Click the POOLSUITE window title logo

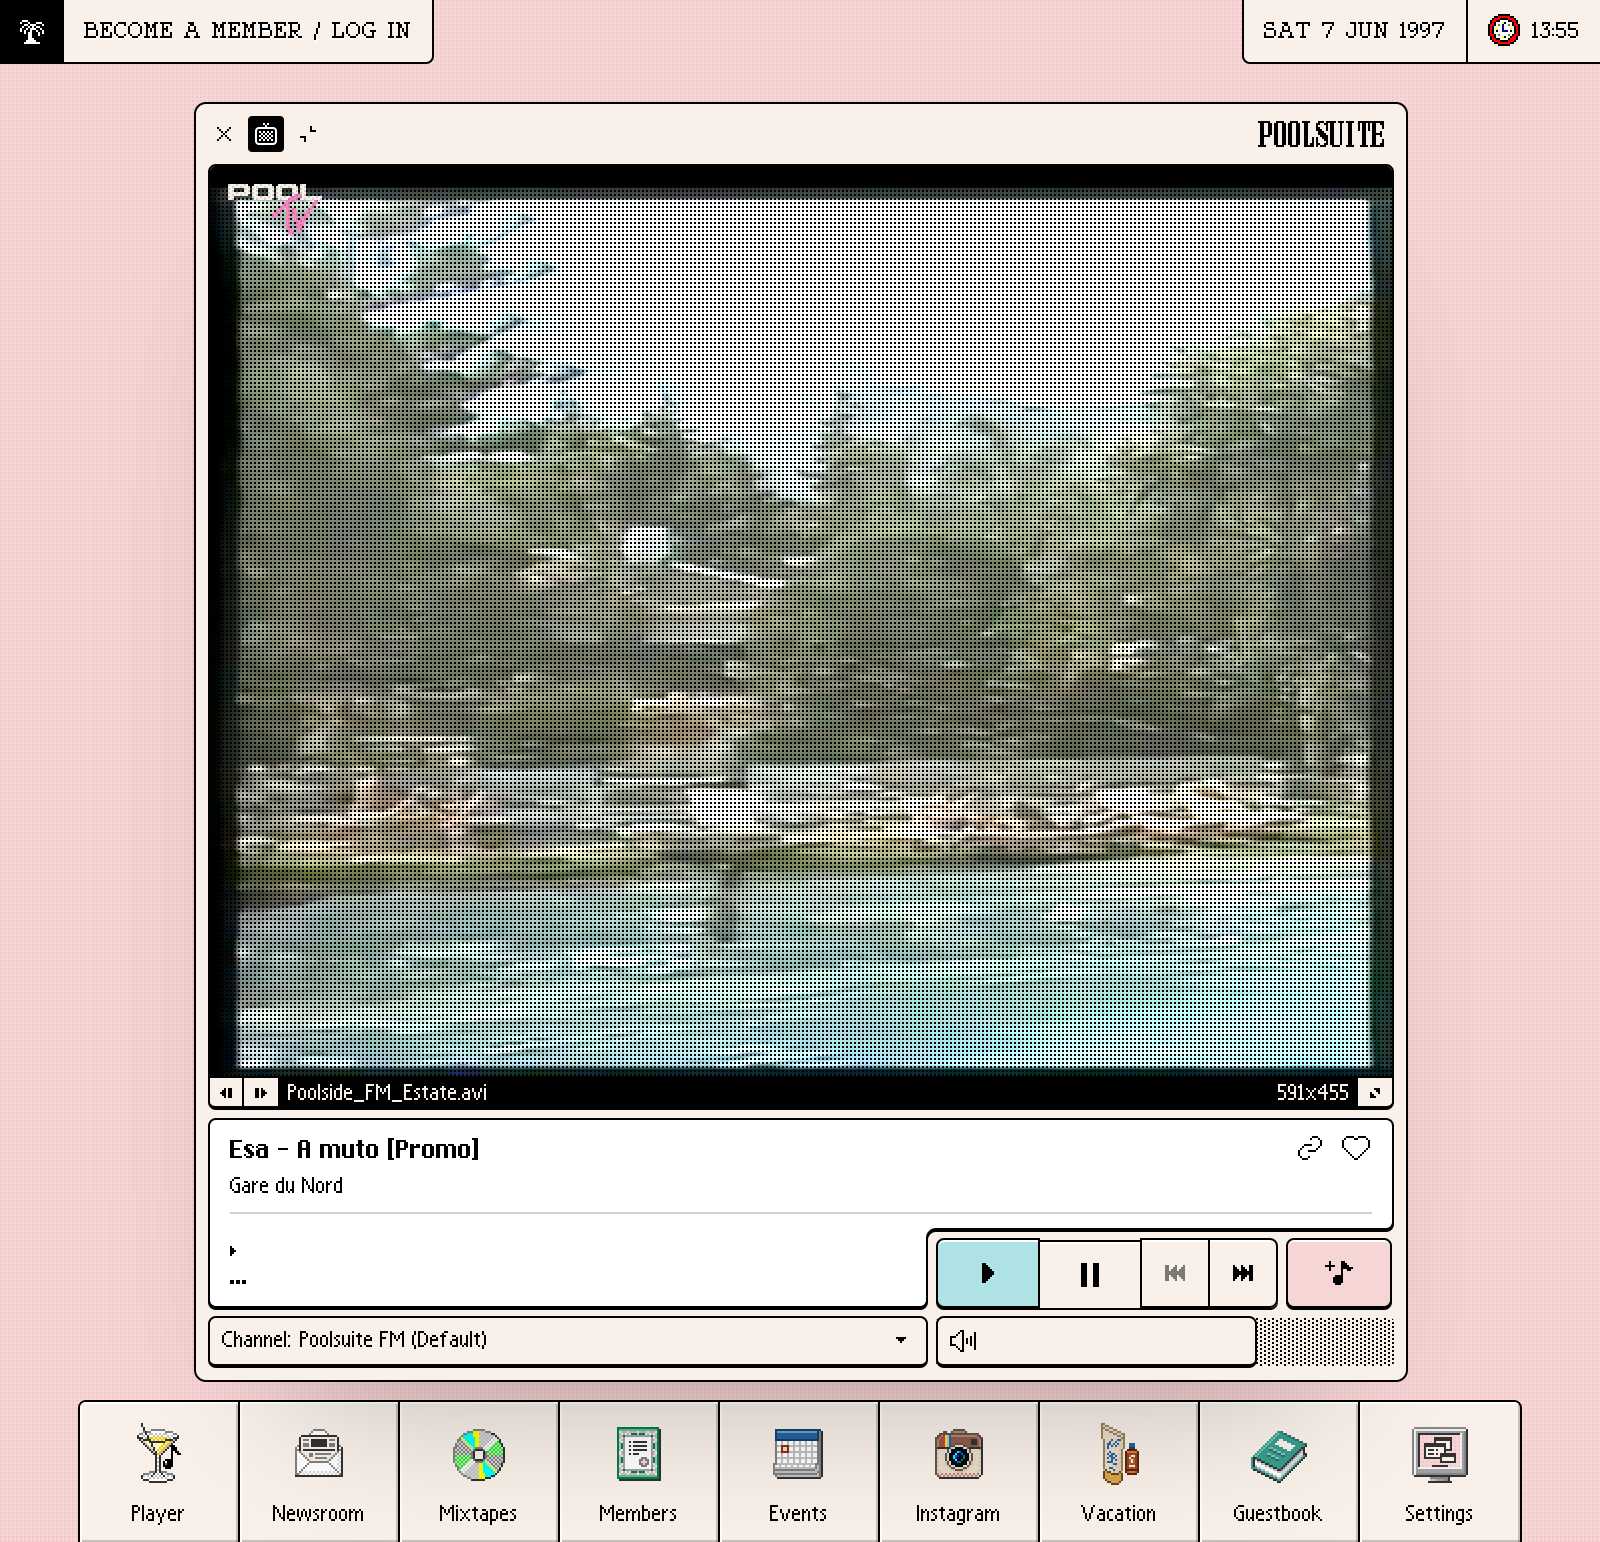pos(1321,134)
